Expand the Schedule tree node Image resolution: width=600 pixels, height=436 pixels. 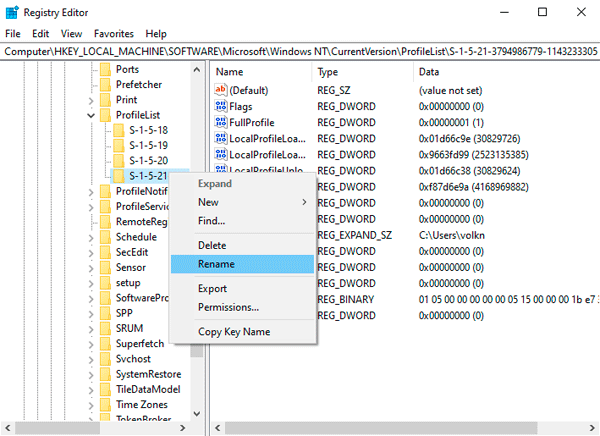coord(91,238)
